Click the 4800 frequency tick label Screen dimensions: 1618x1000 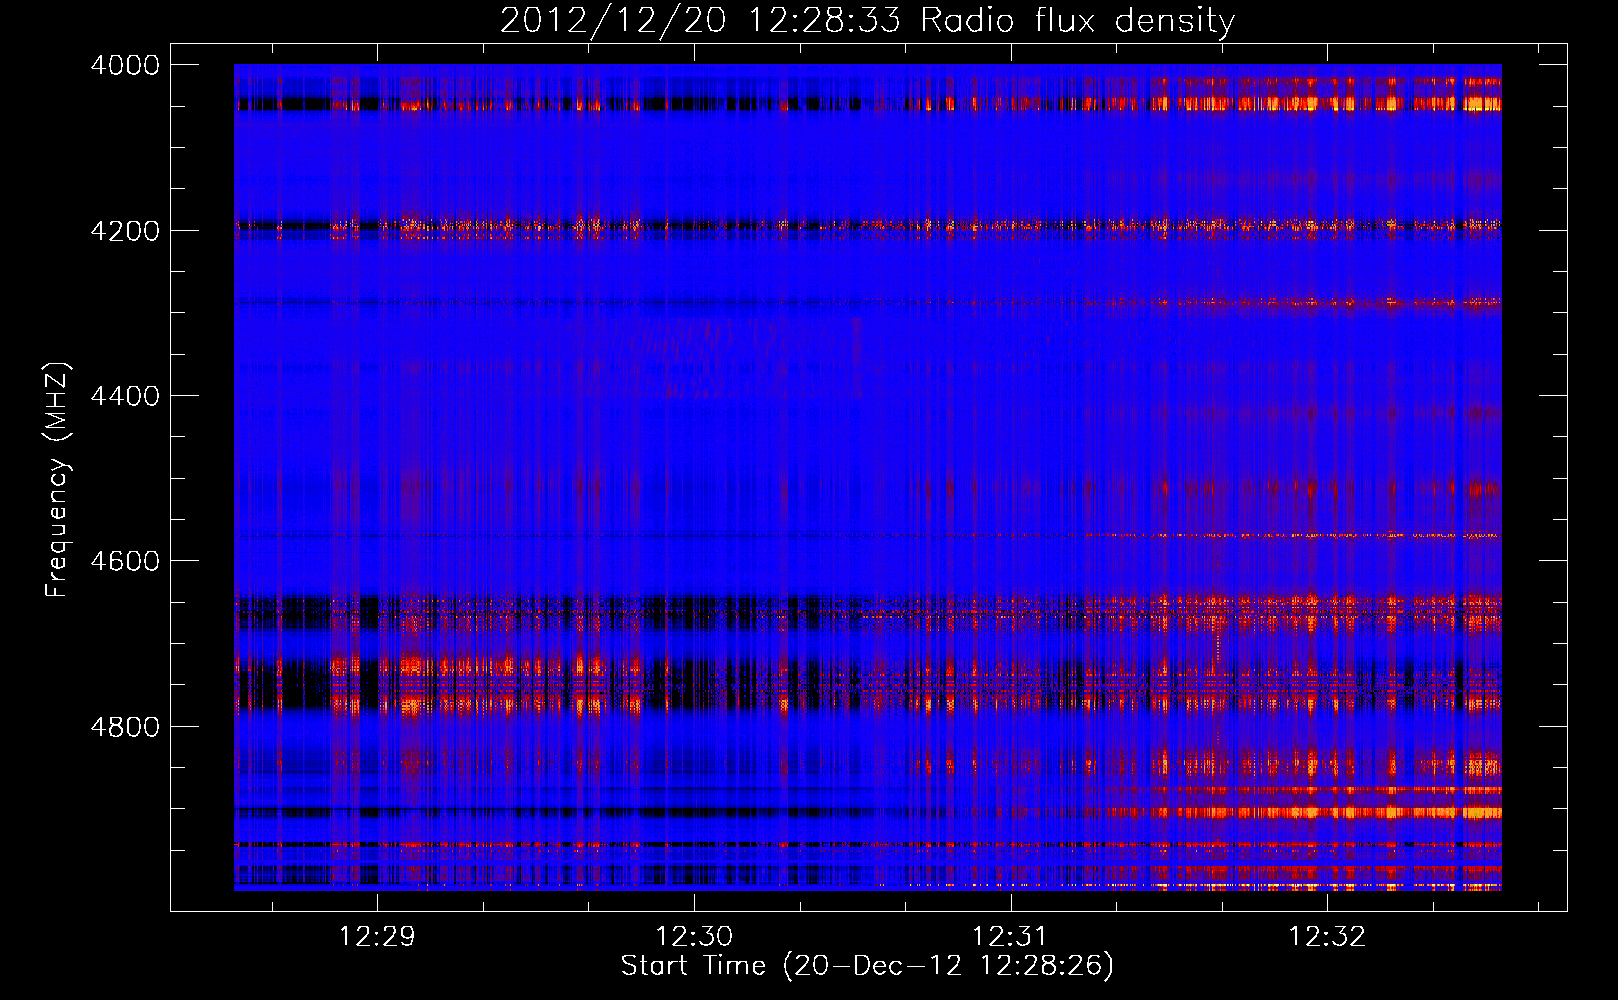point(125,727)
